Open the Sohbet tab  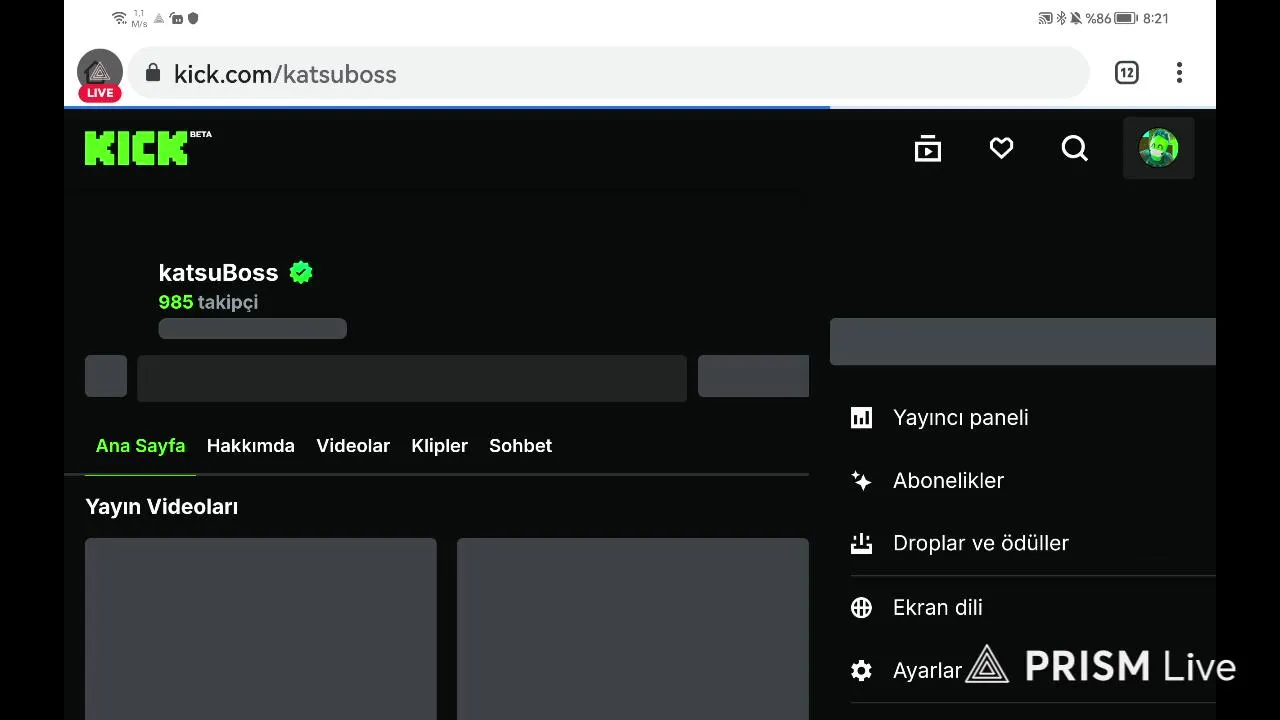520,446
